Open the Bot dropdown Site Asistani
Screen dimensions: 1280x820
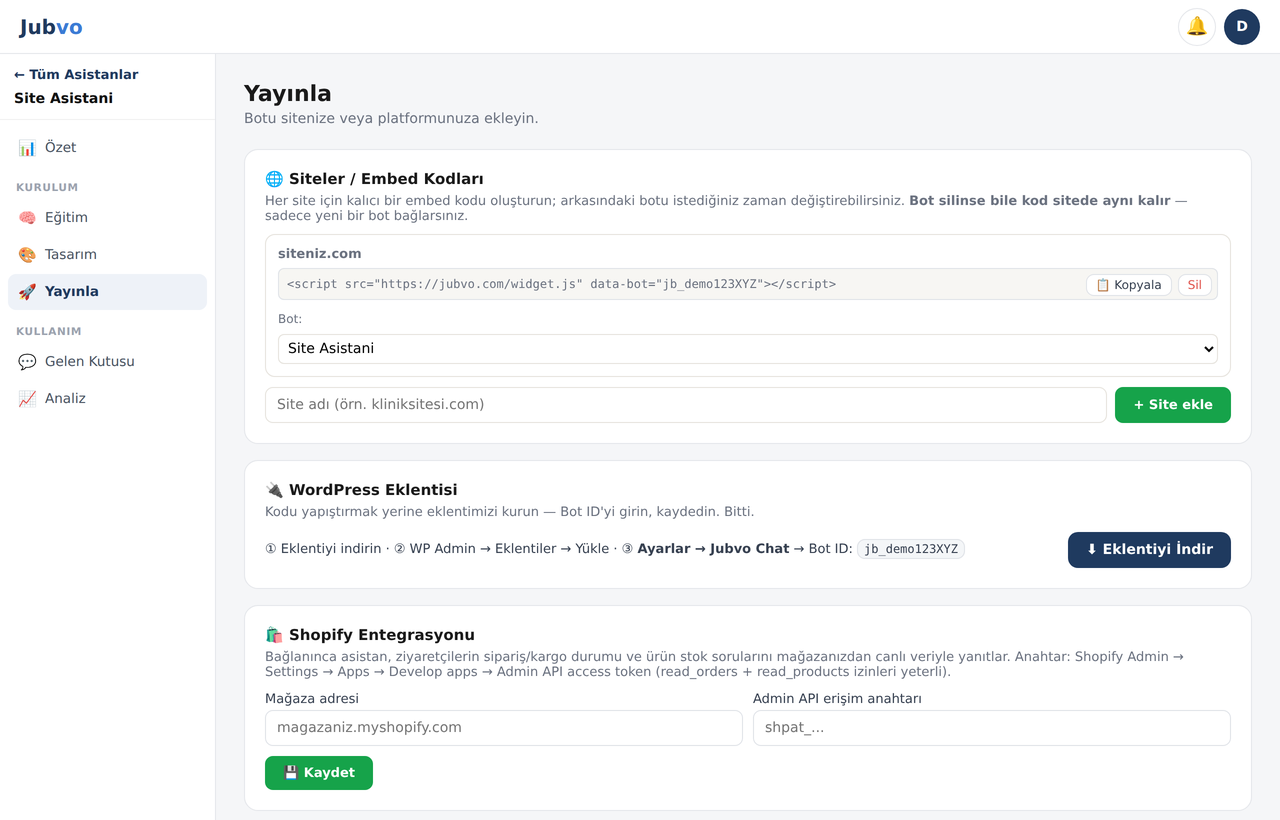[748, 349]
